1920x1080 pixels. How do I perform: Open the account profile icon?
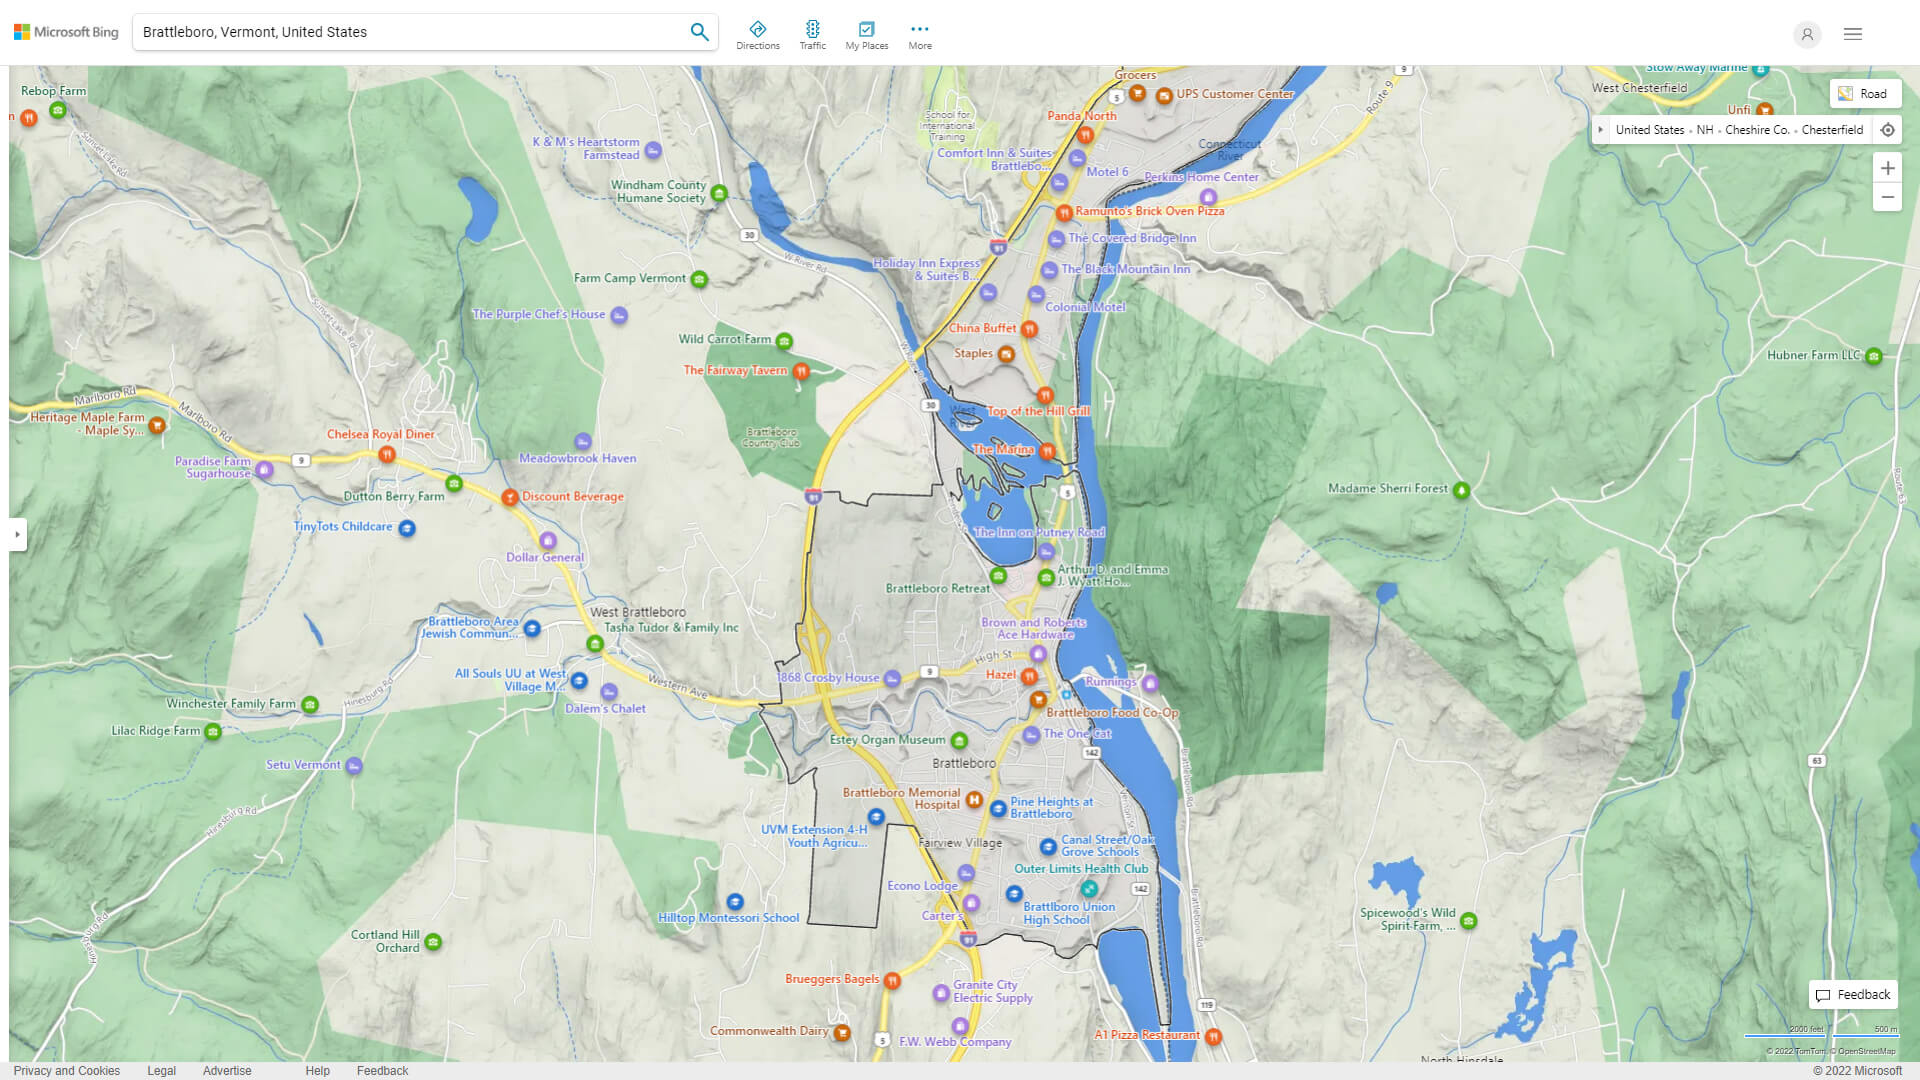coord(1807,34)
